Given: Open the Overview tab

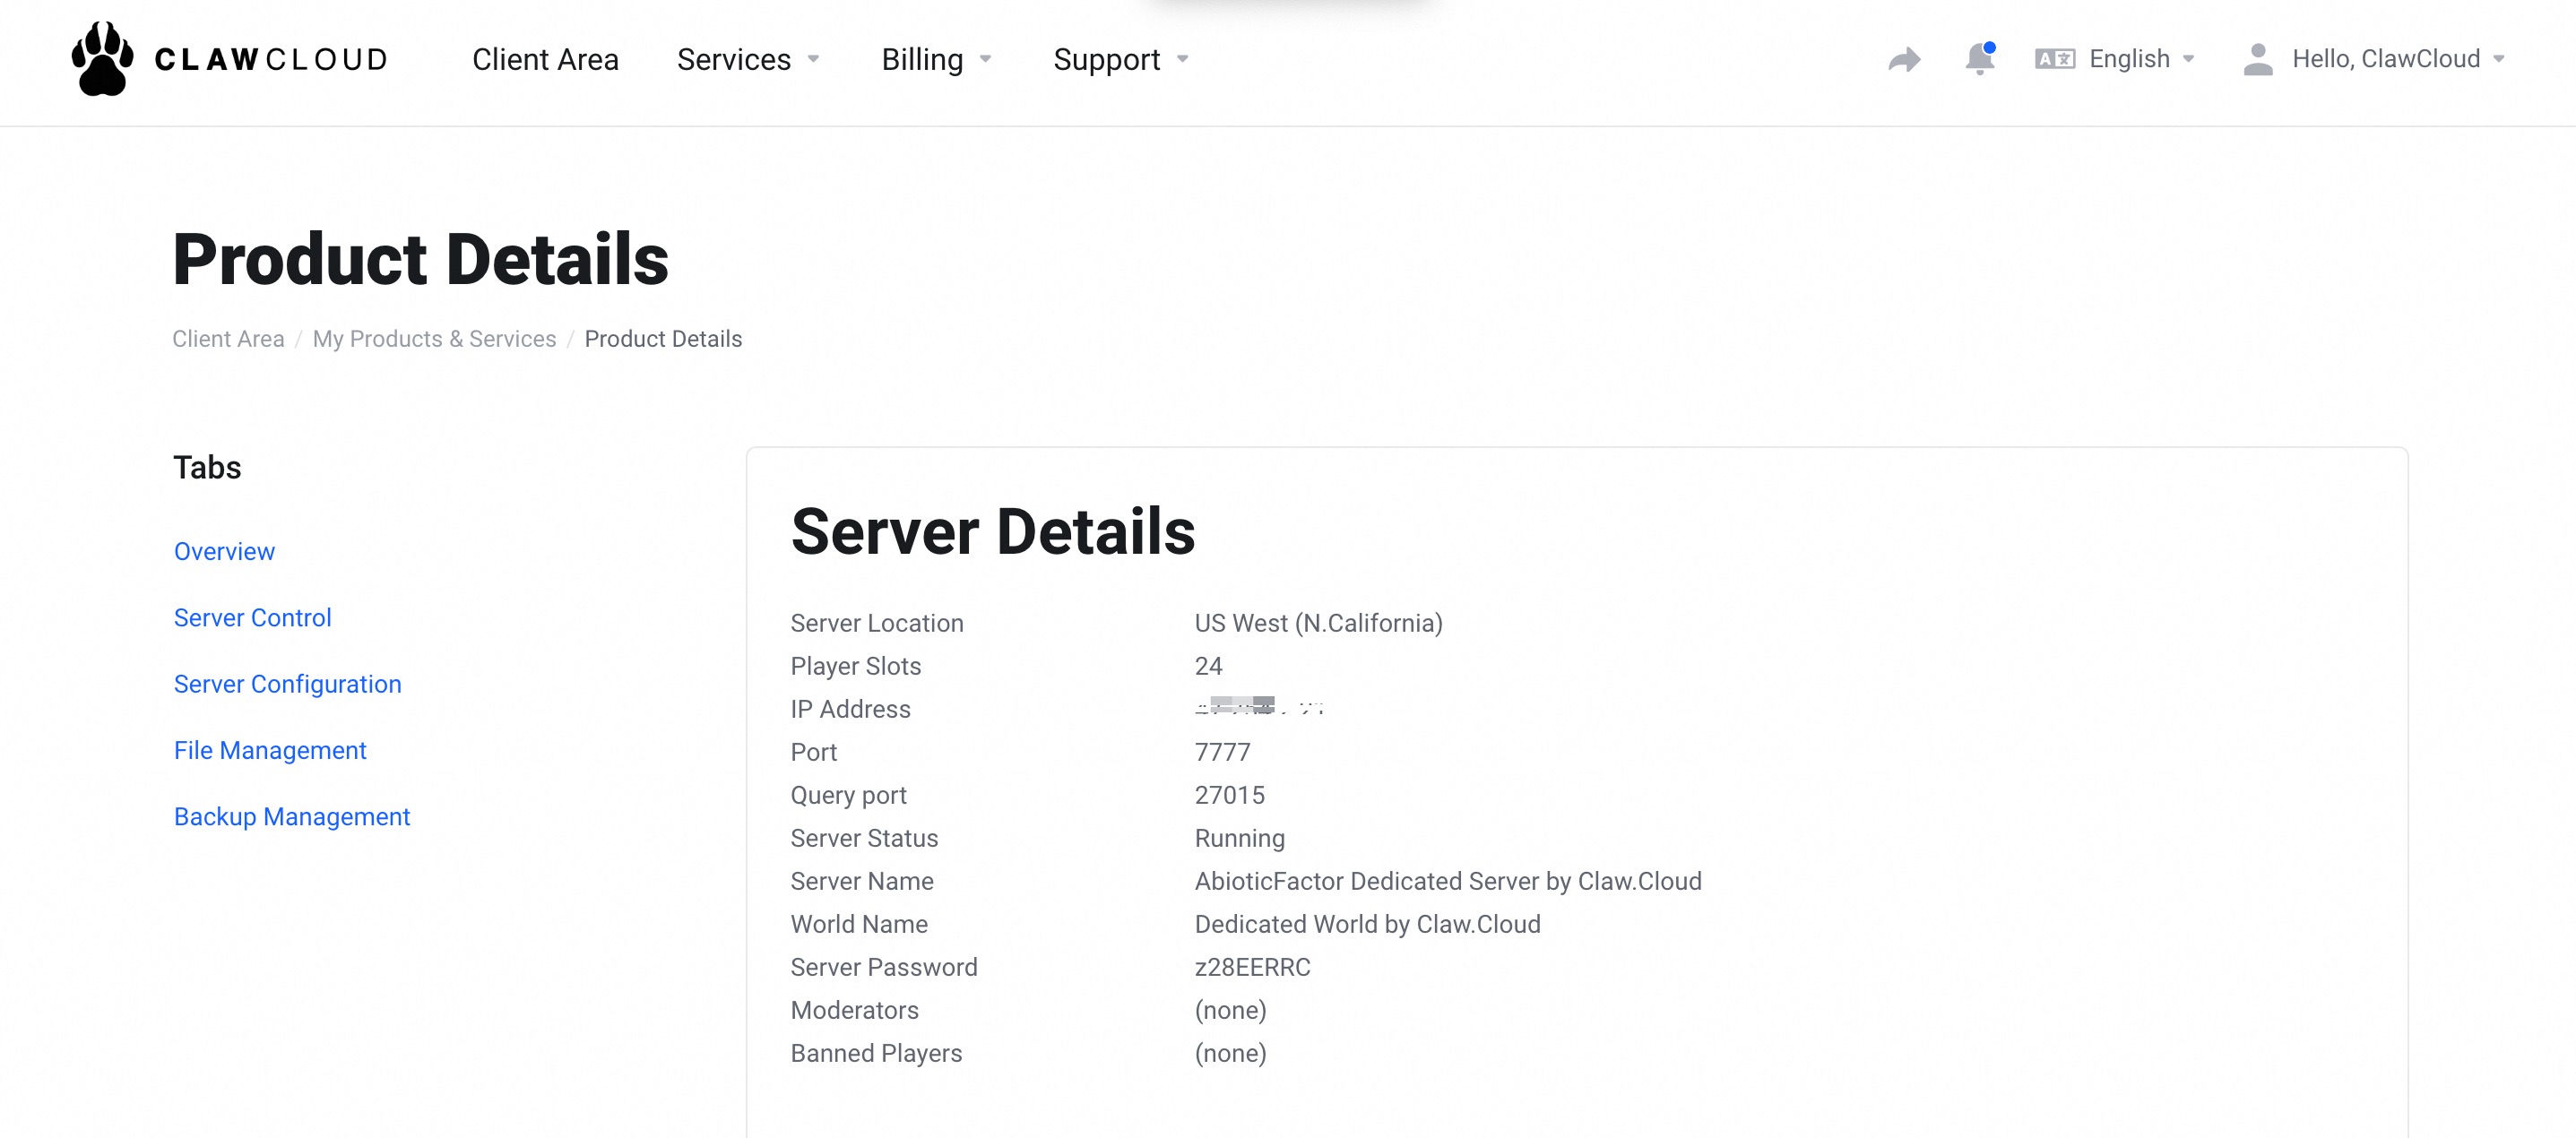Looking at the screenshot, I should pos(224,551).
